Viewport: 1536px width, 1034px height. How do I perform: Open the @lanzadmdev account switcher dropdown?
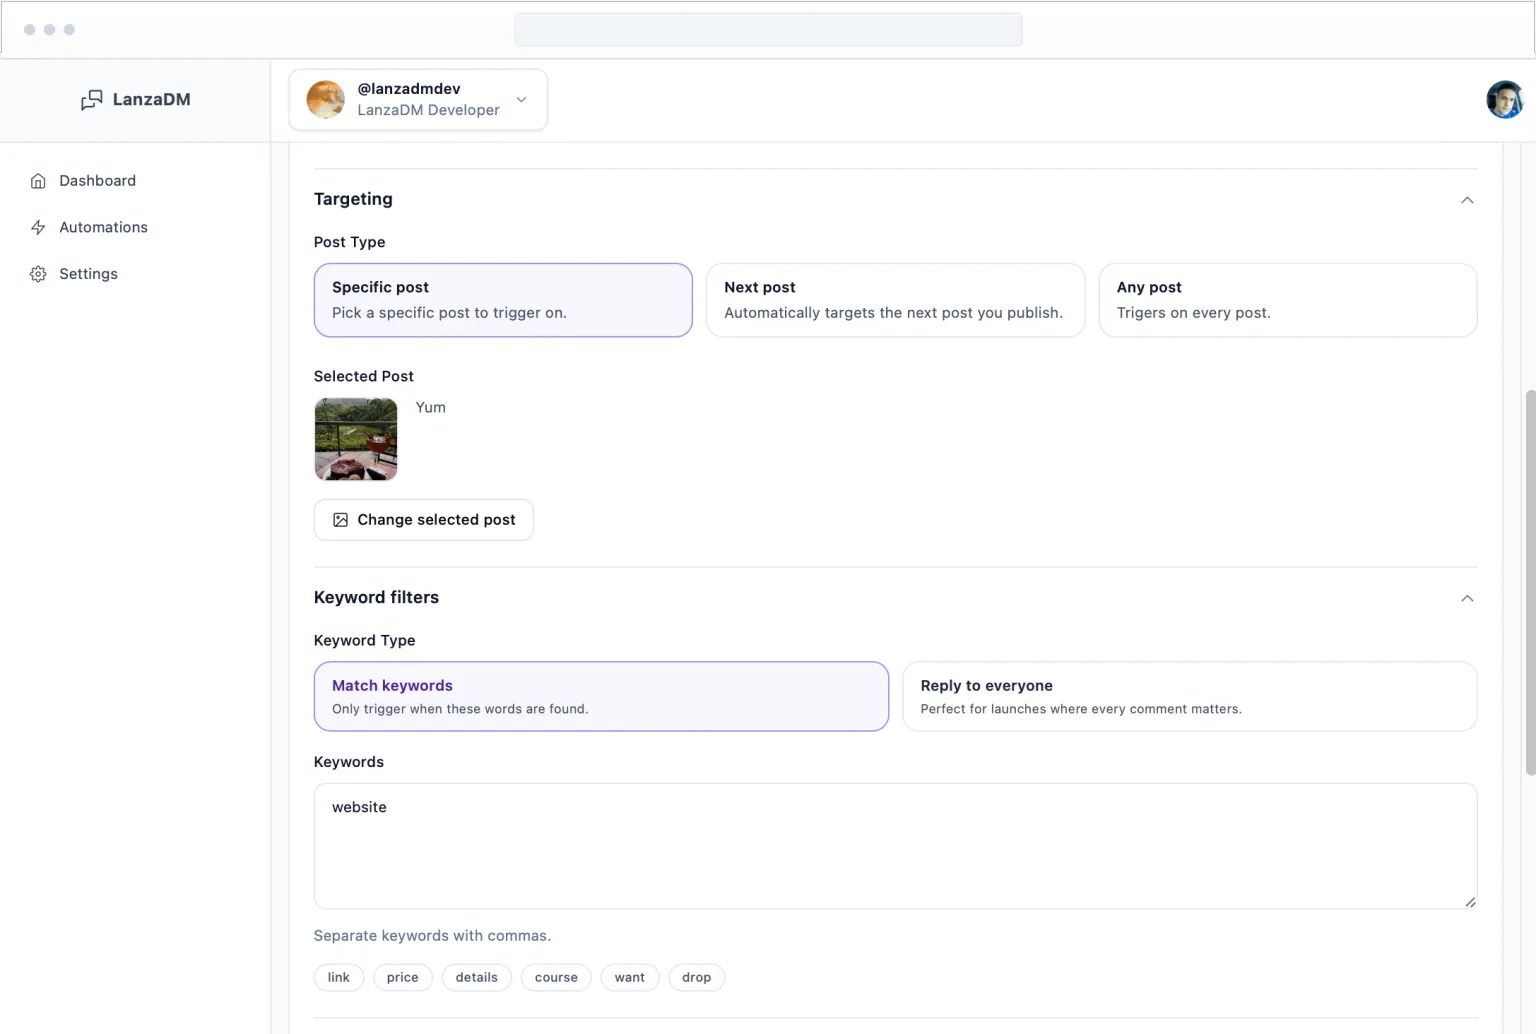click(521, 100)
